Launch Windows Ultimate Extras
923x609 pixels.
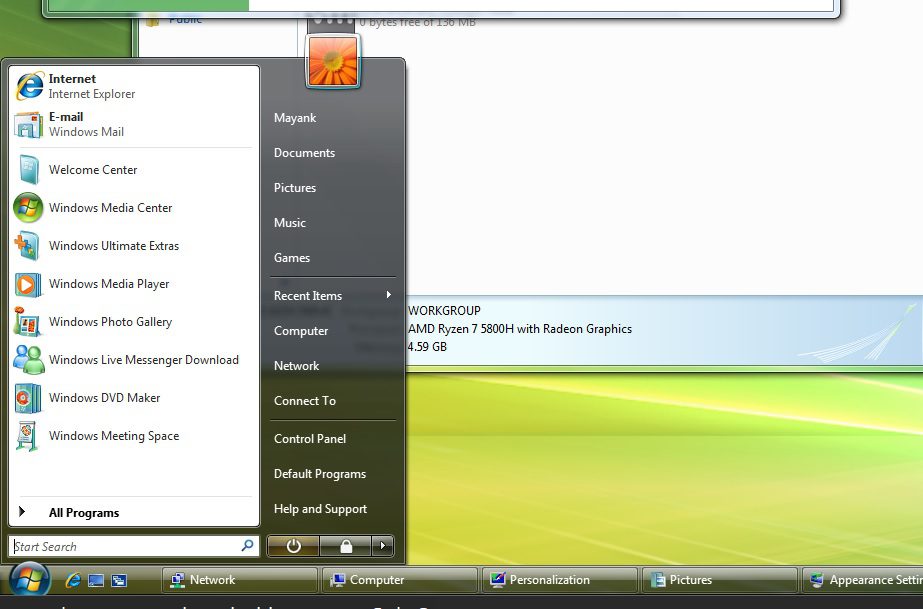coord(113,246)
